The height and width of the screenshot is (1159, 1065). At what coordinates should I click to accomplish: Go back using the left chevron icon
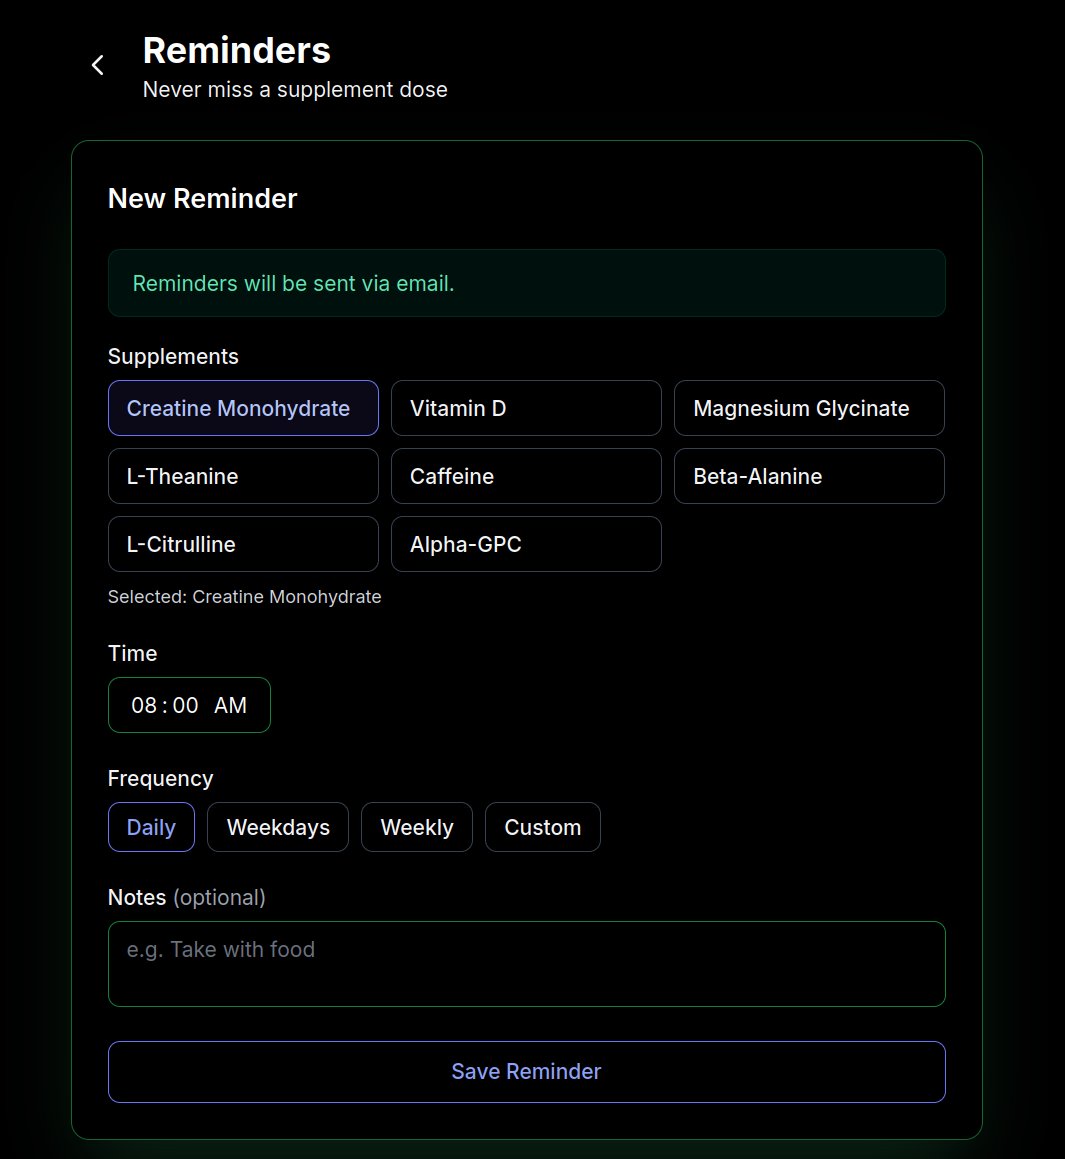tap(98, 65)
